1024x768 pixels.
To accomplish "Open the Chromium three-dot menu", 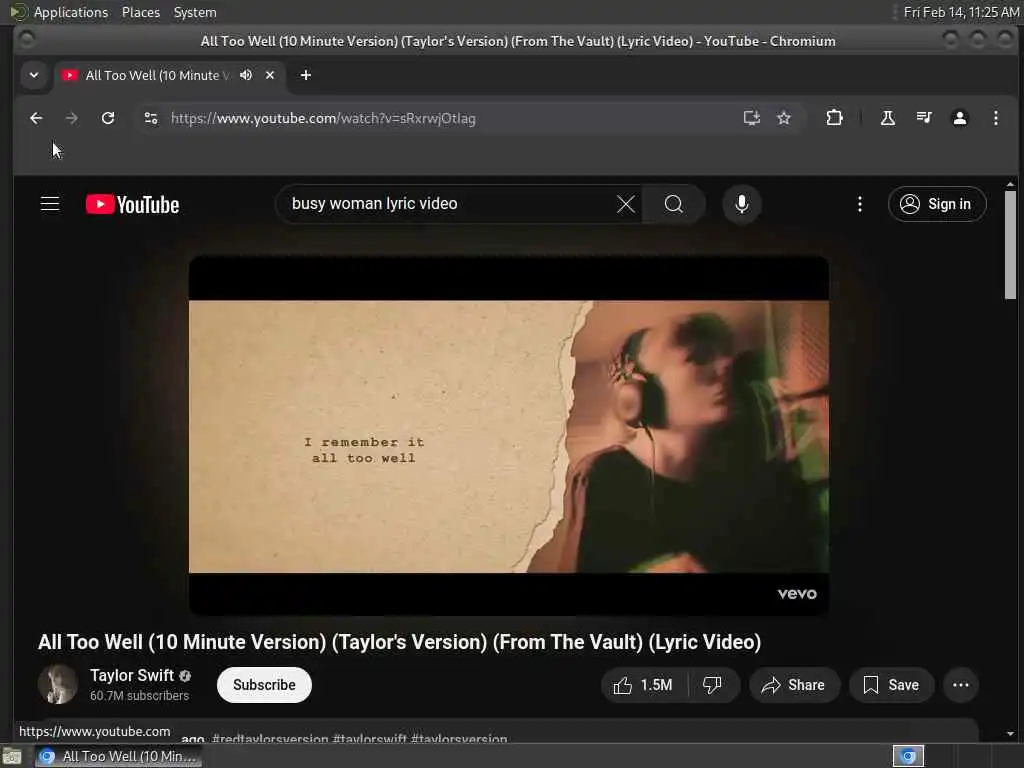I will [x=995, y=118].
